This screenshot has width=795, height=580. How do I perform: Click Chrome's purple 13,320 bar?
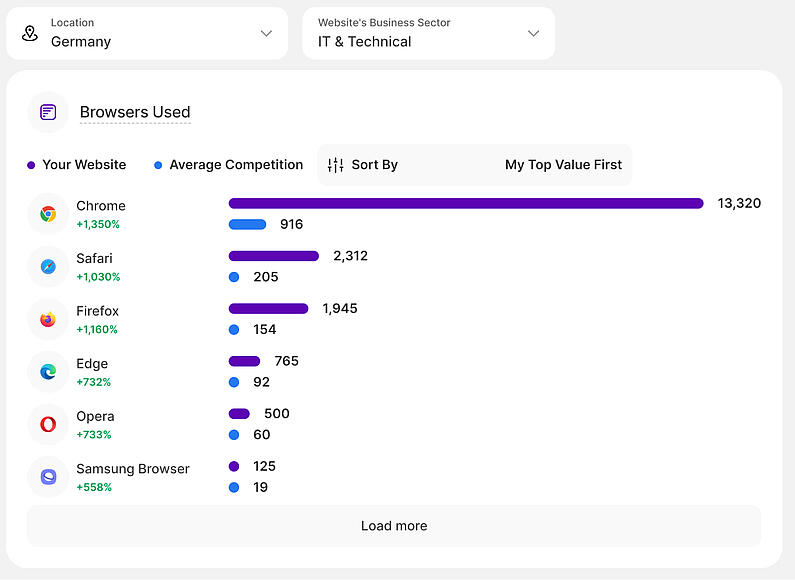click(466, 203)
